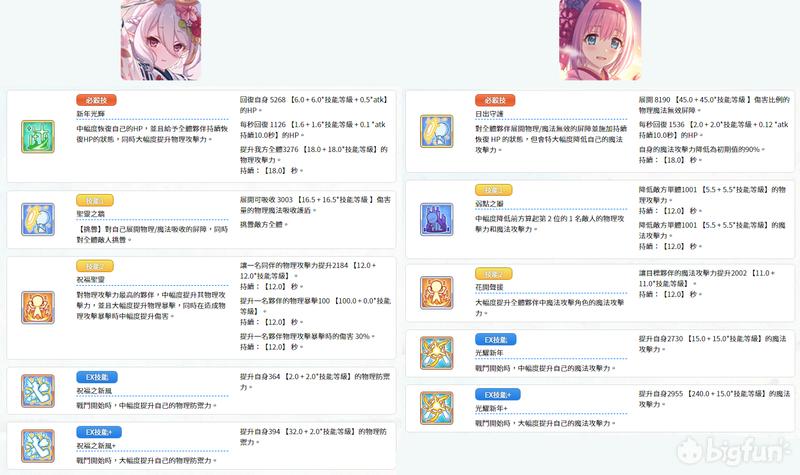800x475 pixels.
Task: Select the skill name 新年光輝
Action: [x=91, y=114]
